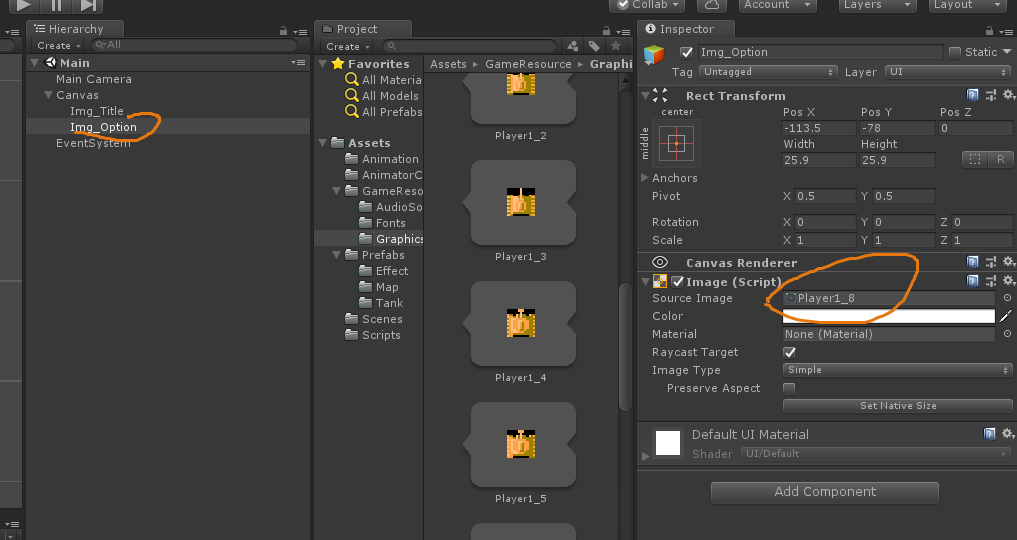Select All Prefabs saved search
Screen dimensions: 1017x540
(x=384, y=112)
